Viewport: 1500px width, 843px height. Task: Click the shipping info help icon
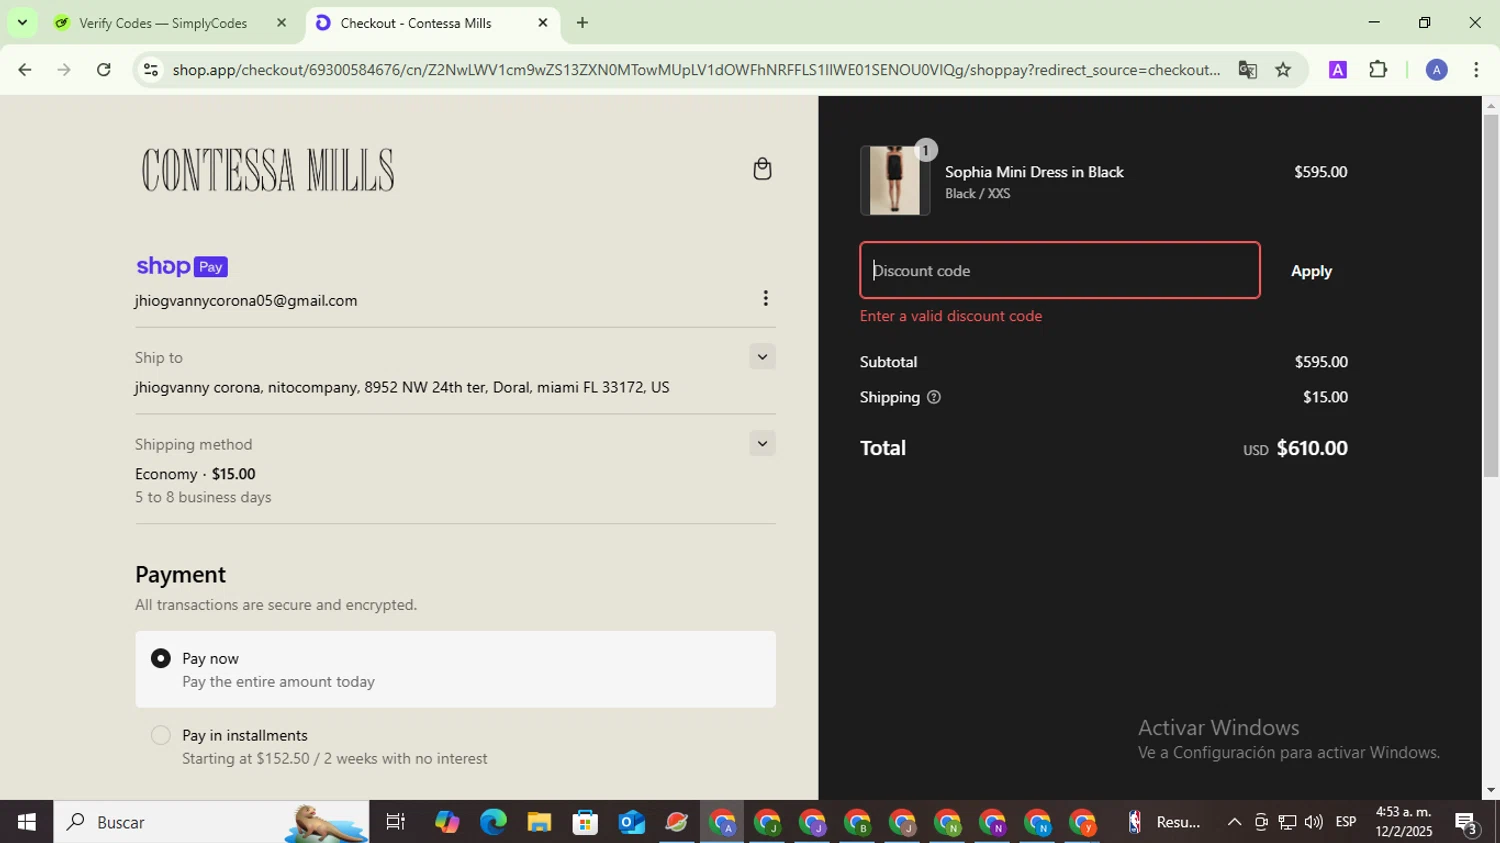pos(934,397)
